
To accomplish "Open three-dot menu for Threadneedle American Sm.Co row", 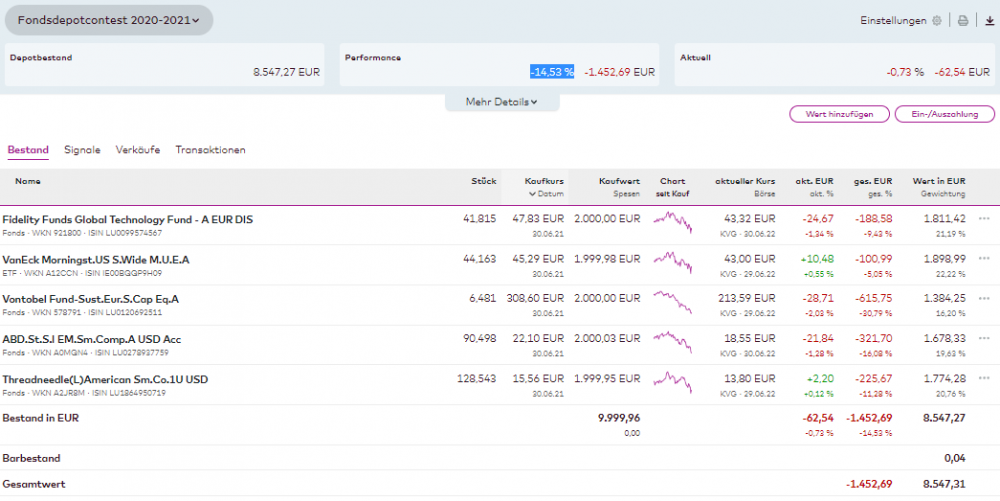I will click(985, 379).
